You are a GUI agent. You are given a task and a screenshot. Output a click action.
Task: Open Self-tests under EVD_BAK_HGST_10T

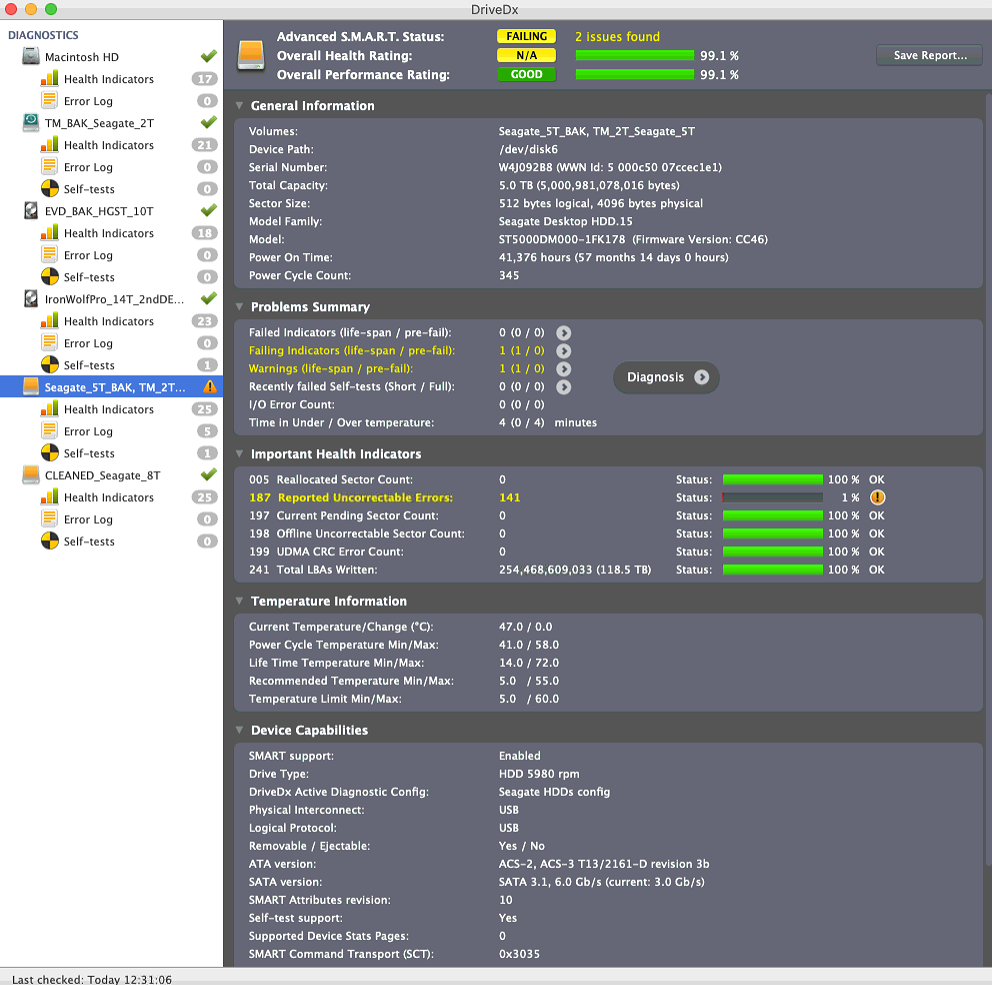89,277
